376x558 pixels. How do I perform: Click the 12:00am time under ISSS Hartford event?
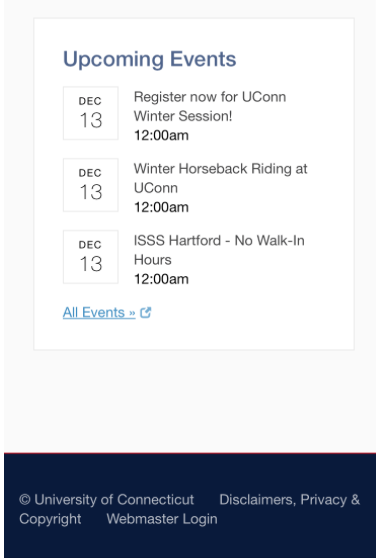(x=161, y=279)
